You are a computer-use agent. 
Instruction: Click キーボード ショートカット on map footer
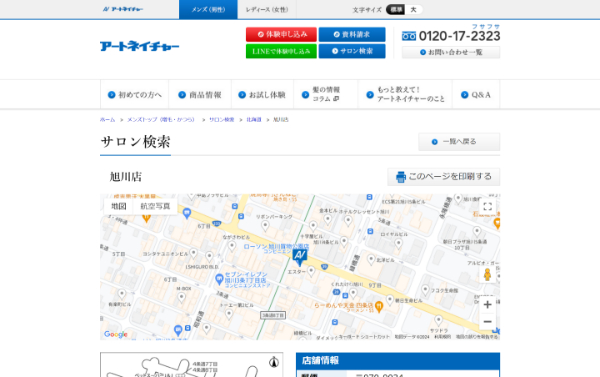pos(364,337)
